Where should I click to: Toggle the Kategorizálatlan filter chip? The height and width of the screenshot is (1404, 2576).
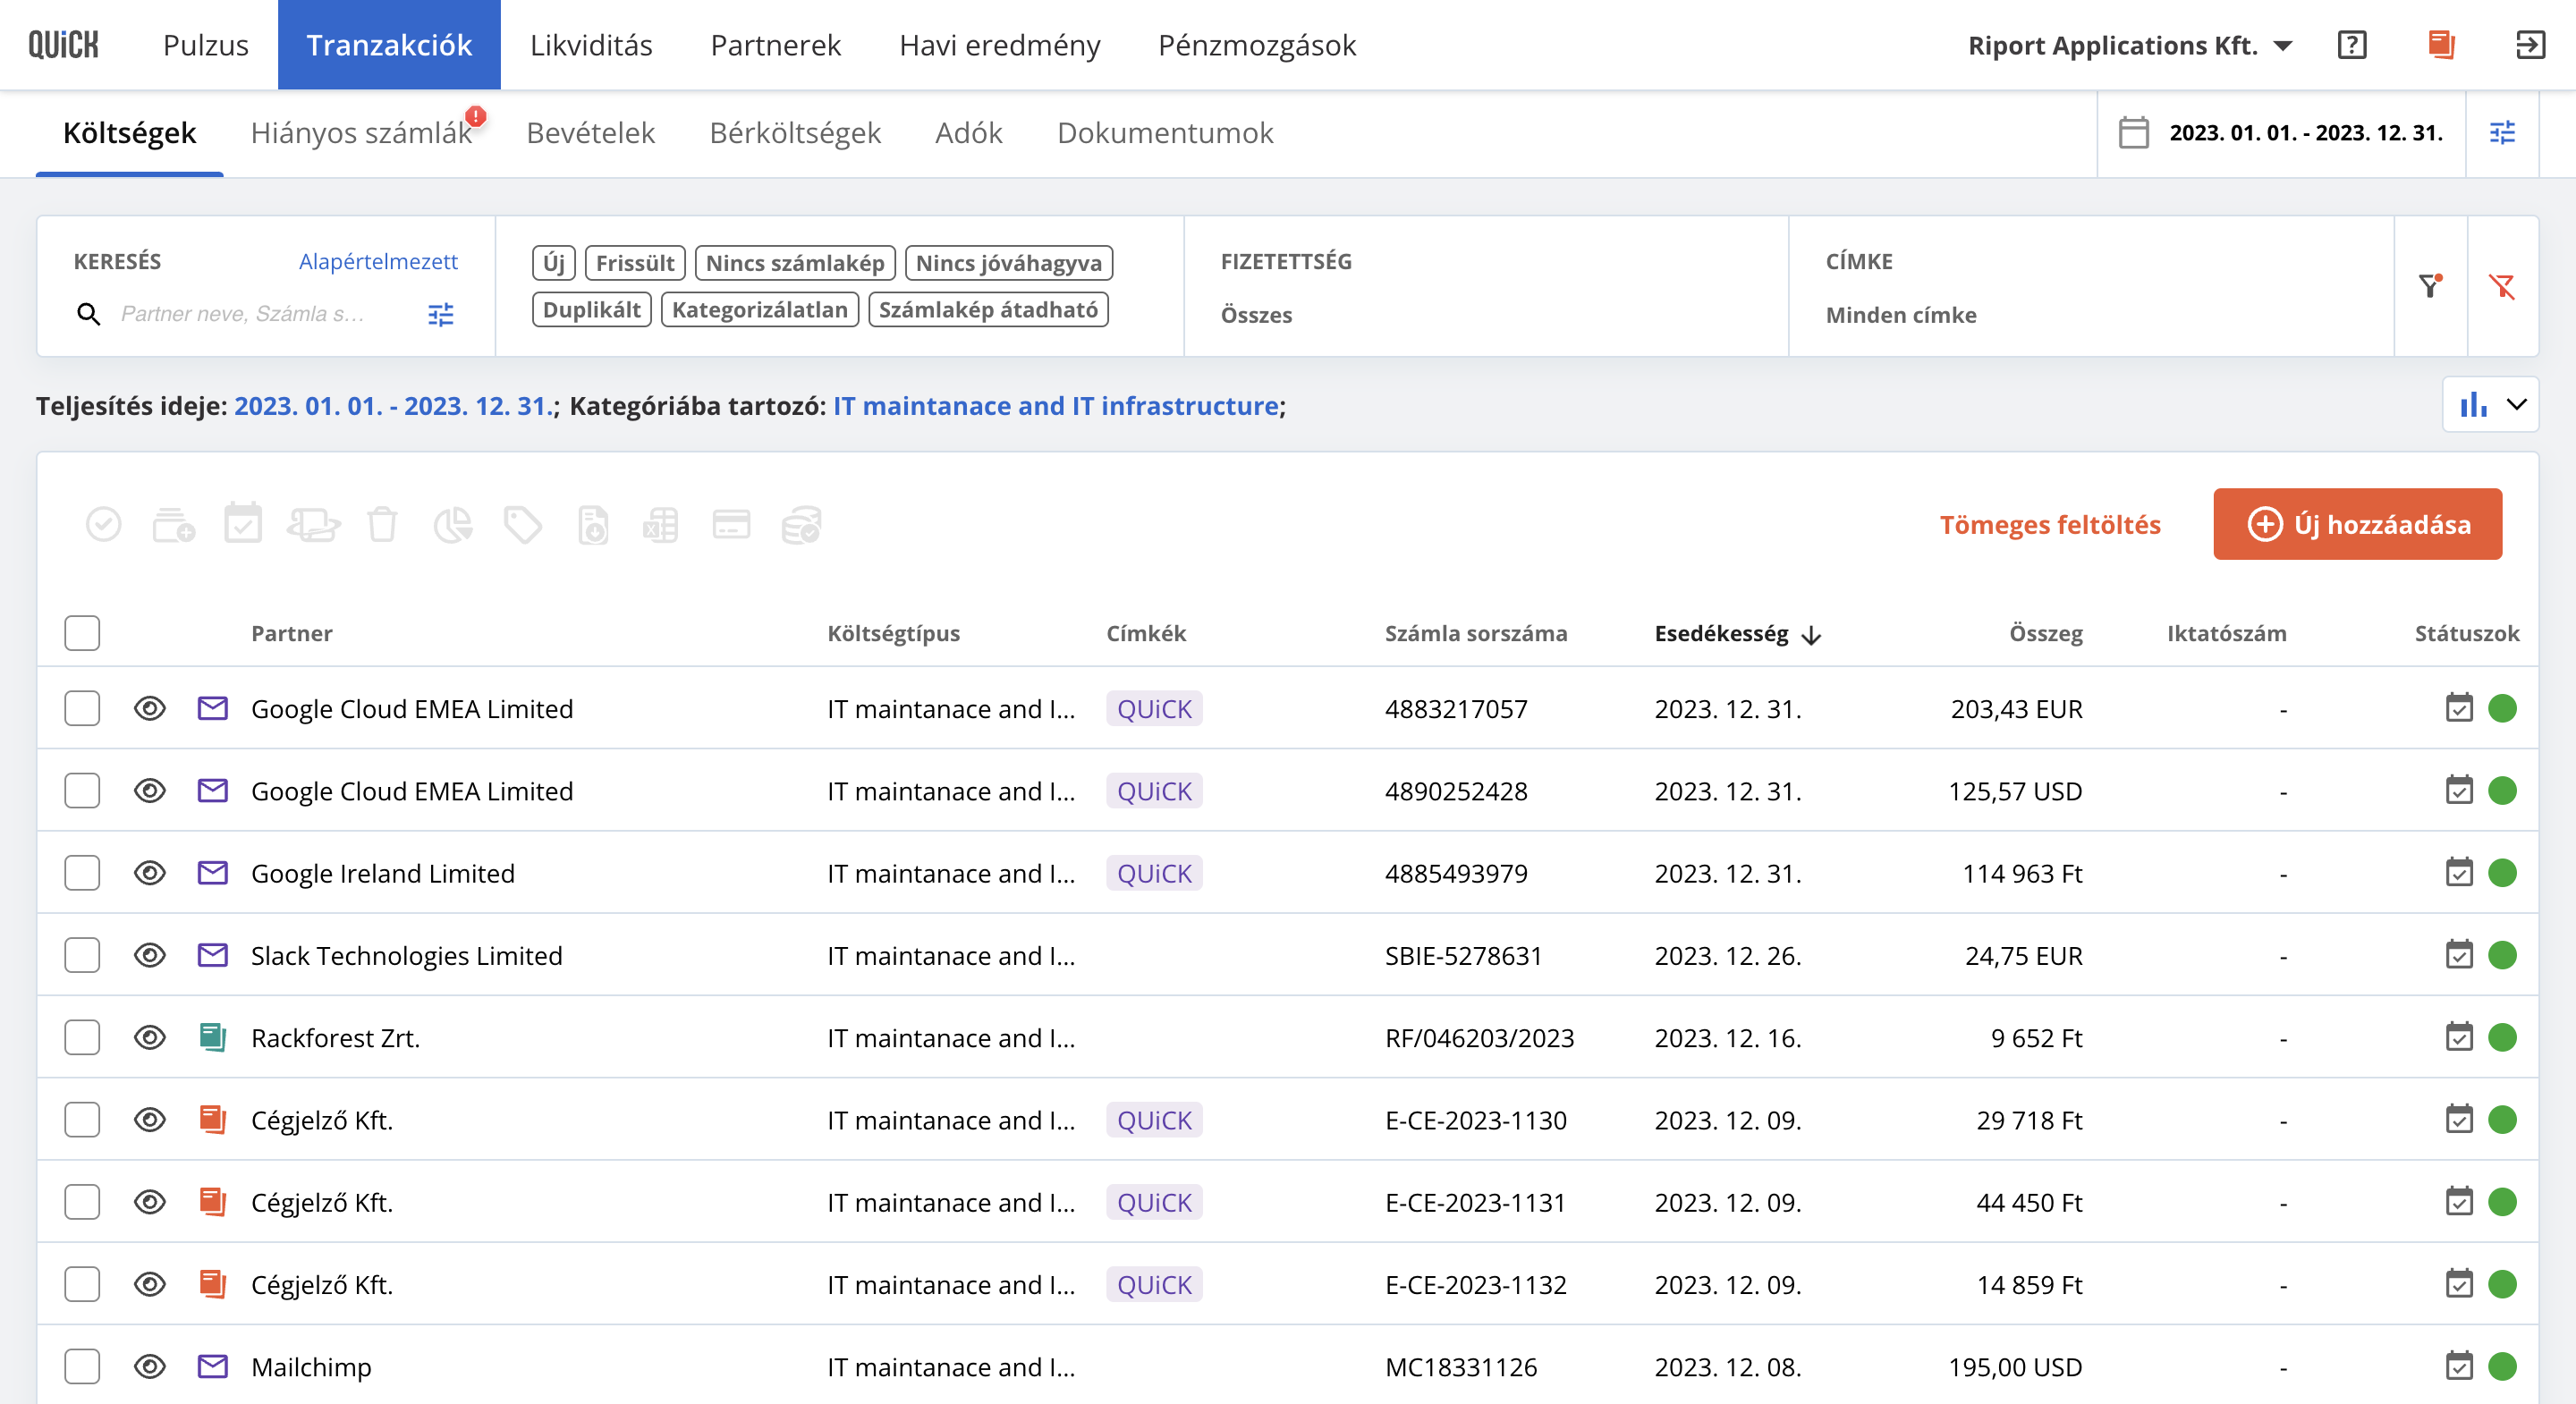point(760,310)
